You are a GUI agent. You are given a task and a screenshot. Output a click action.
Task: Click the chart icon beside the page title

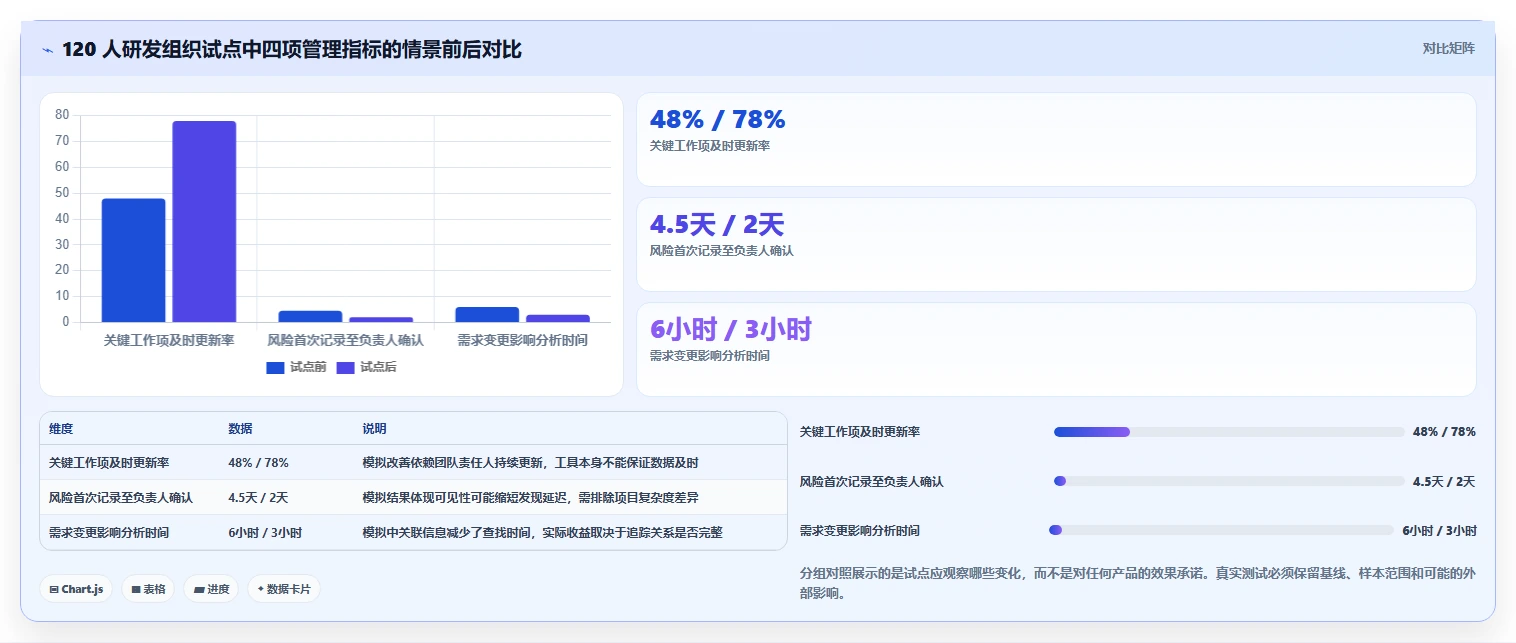[x=48, y=50]
